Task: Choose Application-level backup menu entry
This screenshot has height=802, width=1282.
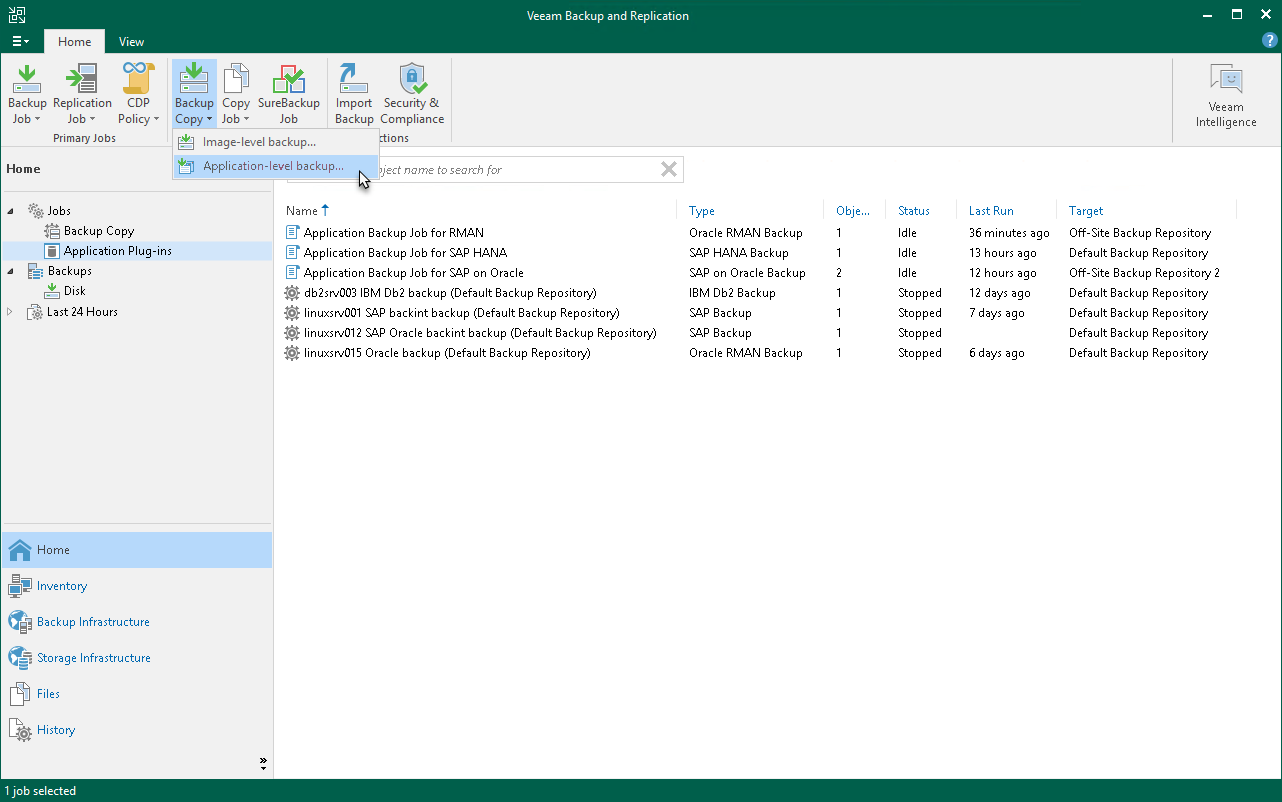Action: click(x=273, y=166)
